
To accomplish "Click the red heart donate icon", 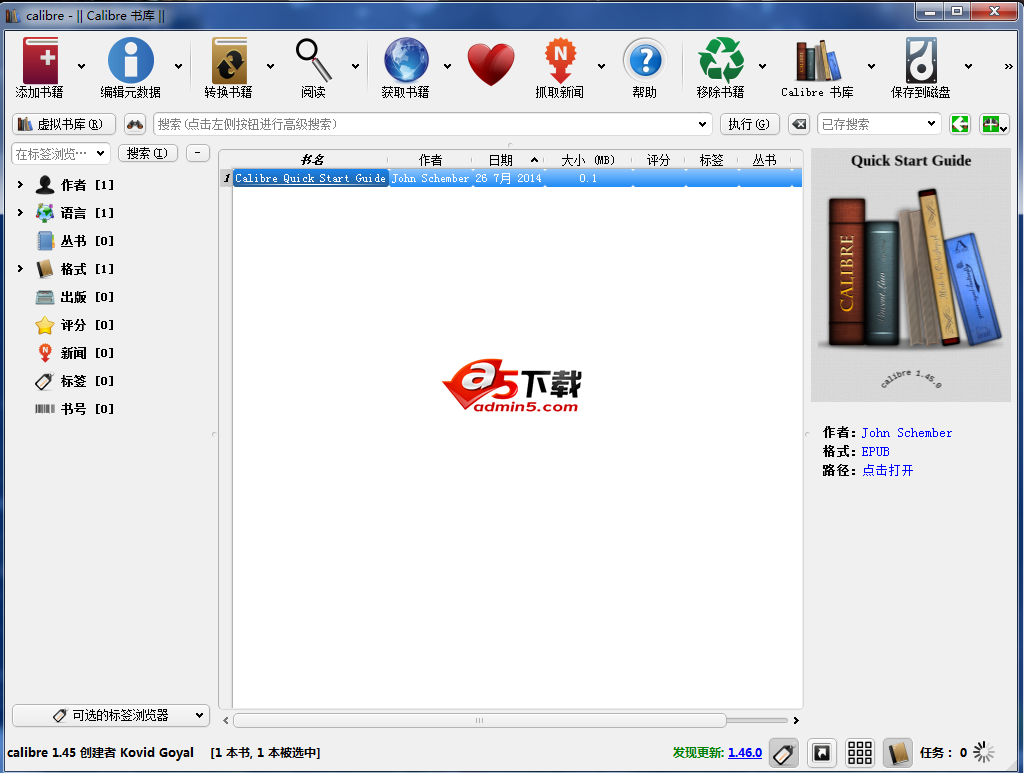I will (491, 64).
